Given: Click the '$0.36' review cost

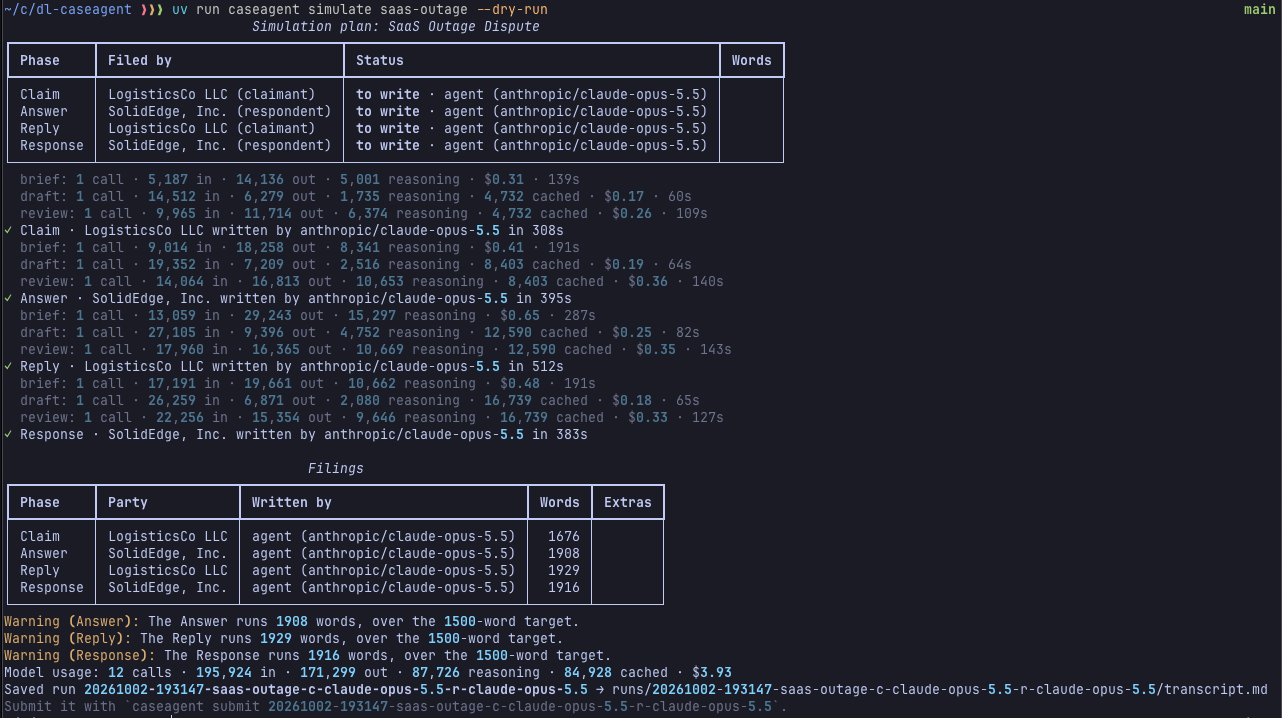Looking at the screenshot, I should pos(648,281).
